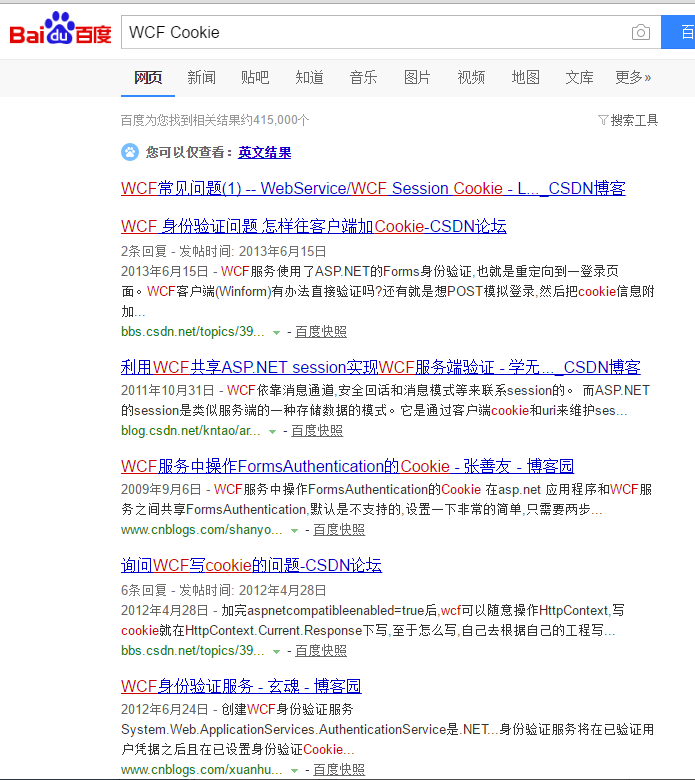Click the URL www.cnblogs.com/xuanhu...

201,770
